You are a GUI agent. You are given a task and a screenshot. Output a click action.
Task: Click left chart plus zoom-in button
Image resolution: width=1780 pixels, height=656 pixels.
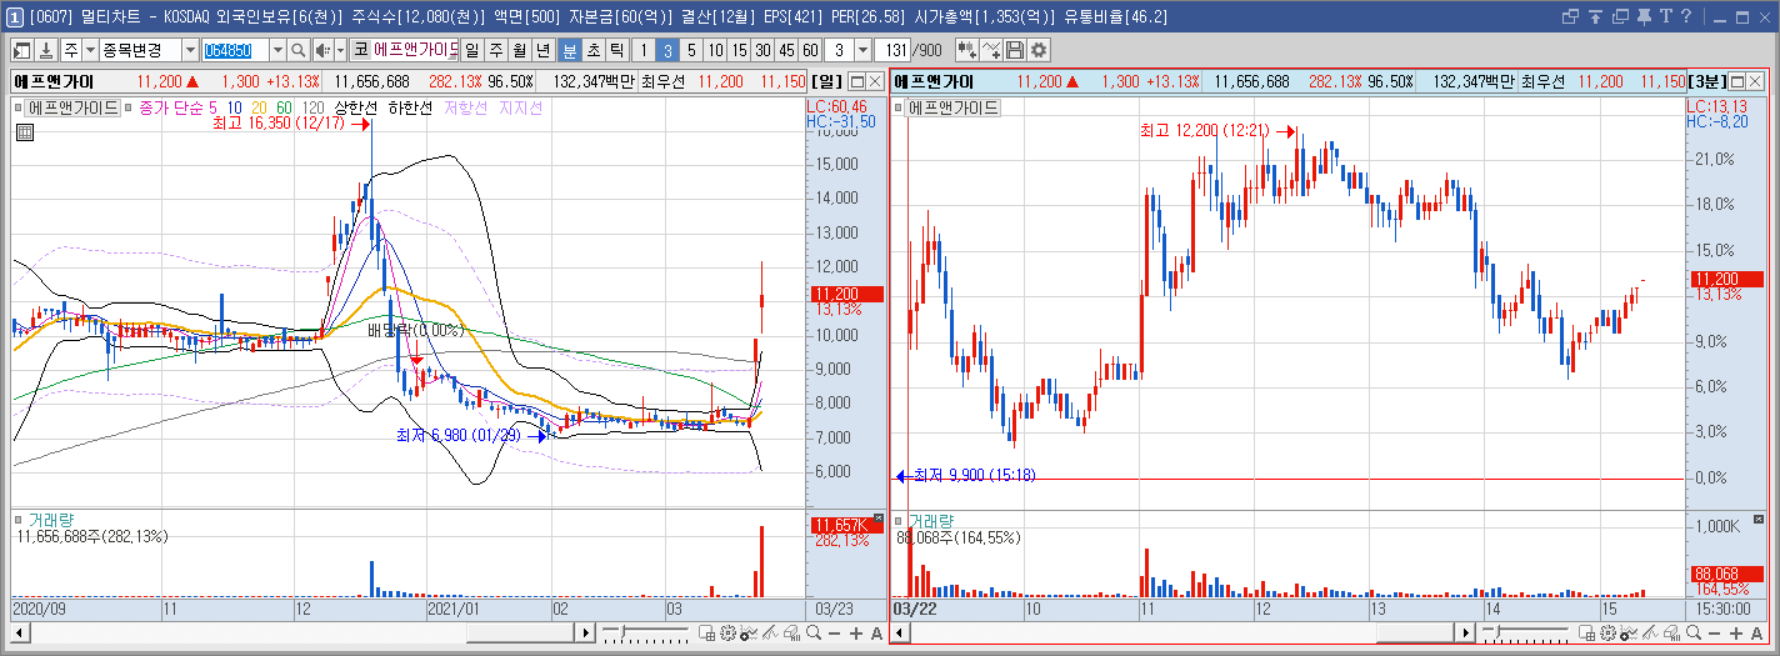click(x=856, y=633)
